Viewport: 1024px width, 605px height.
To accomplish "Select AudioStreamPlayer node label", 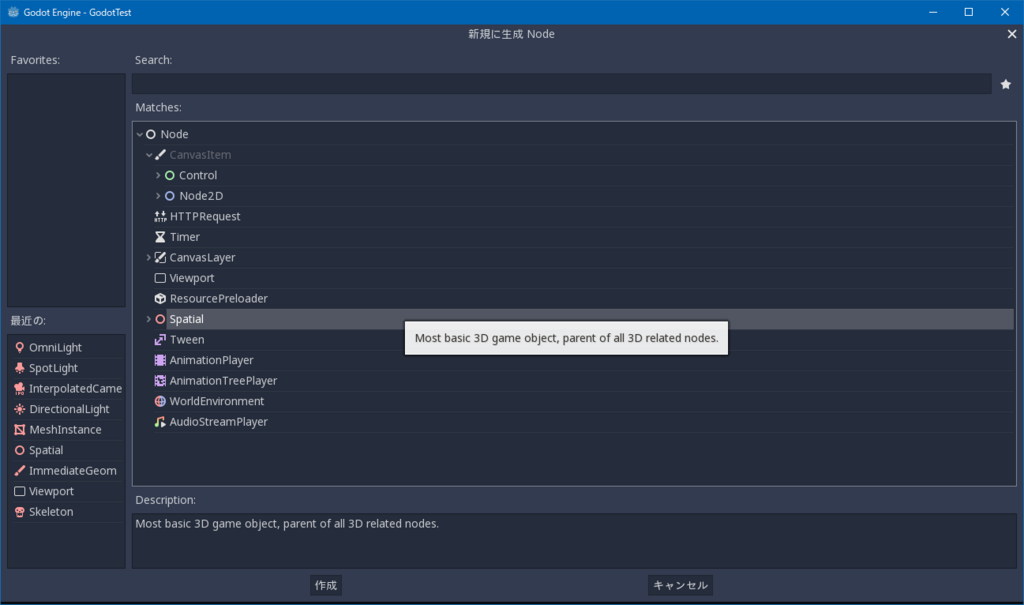I will [x=219, y=422].
